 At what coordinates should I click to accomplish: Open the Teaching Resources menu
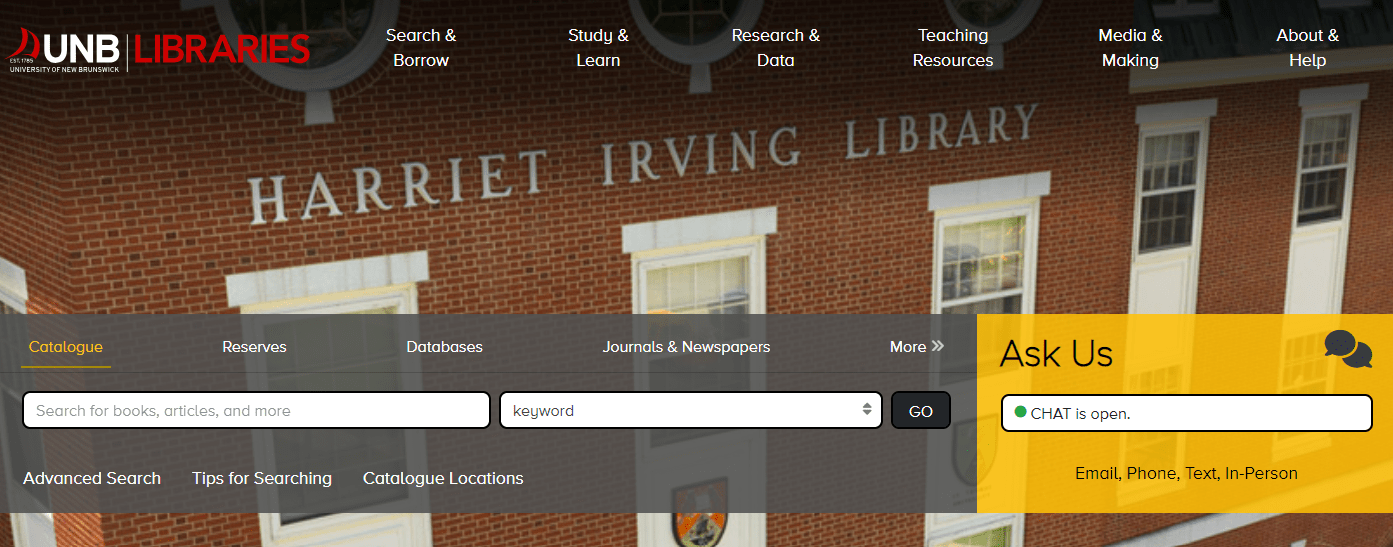point(953,48)
